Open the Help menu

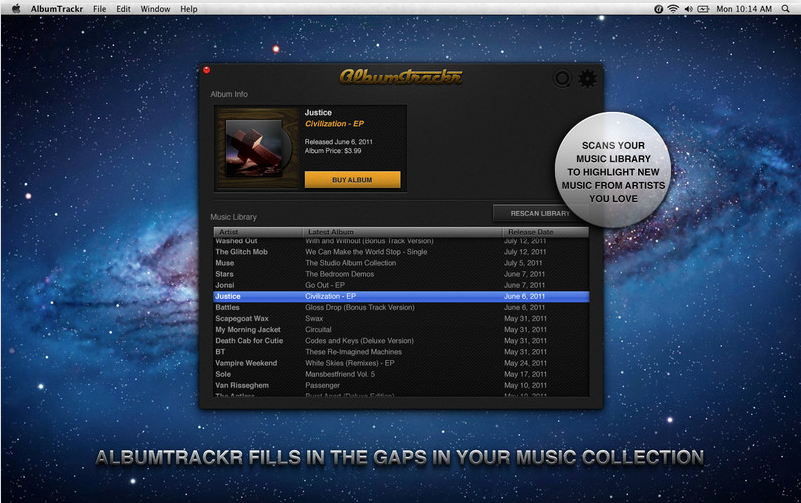coord(189,9)
